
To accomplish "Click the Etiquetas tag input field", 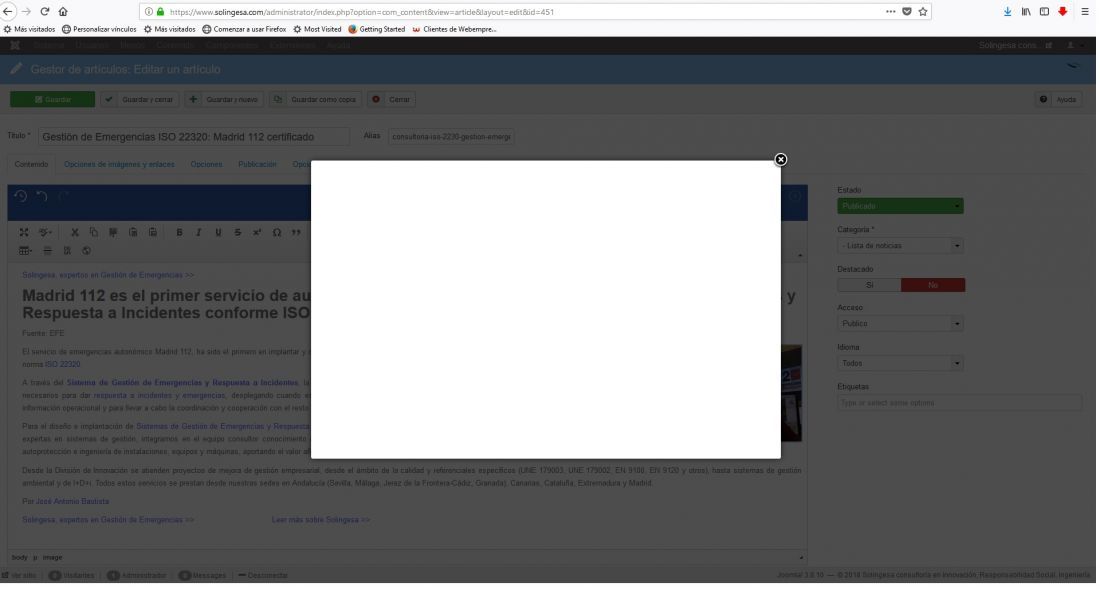I will click(x=959, y=403).
